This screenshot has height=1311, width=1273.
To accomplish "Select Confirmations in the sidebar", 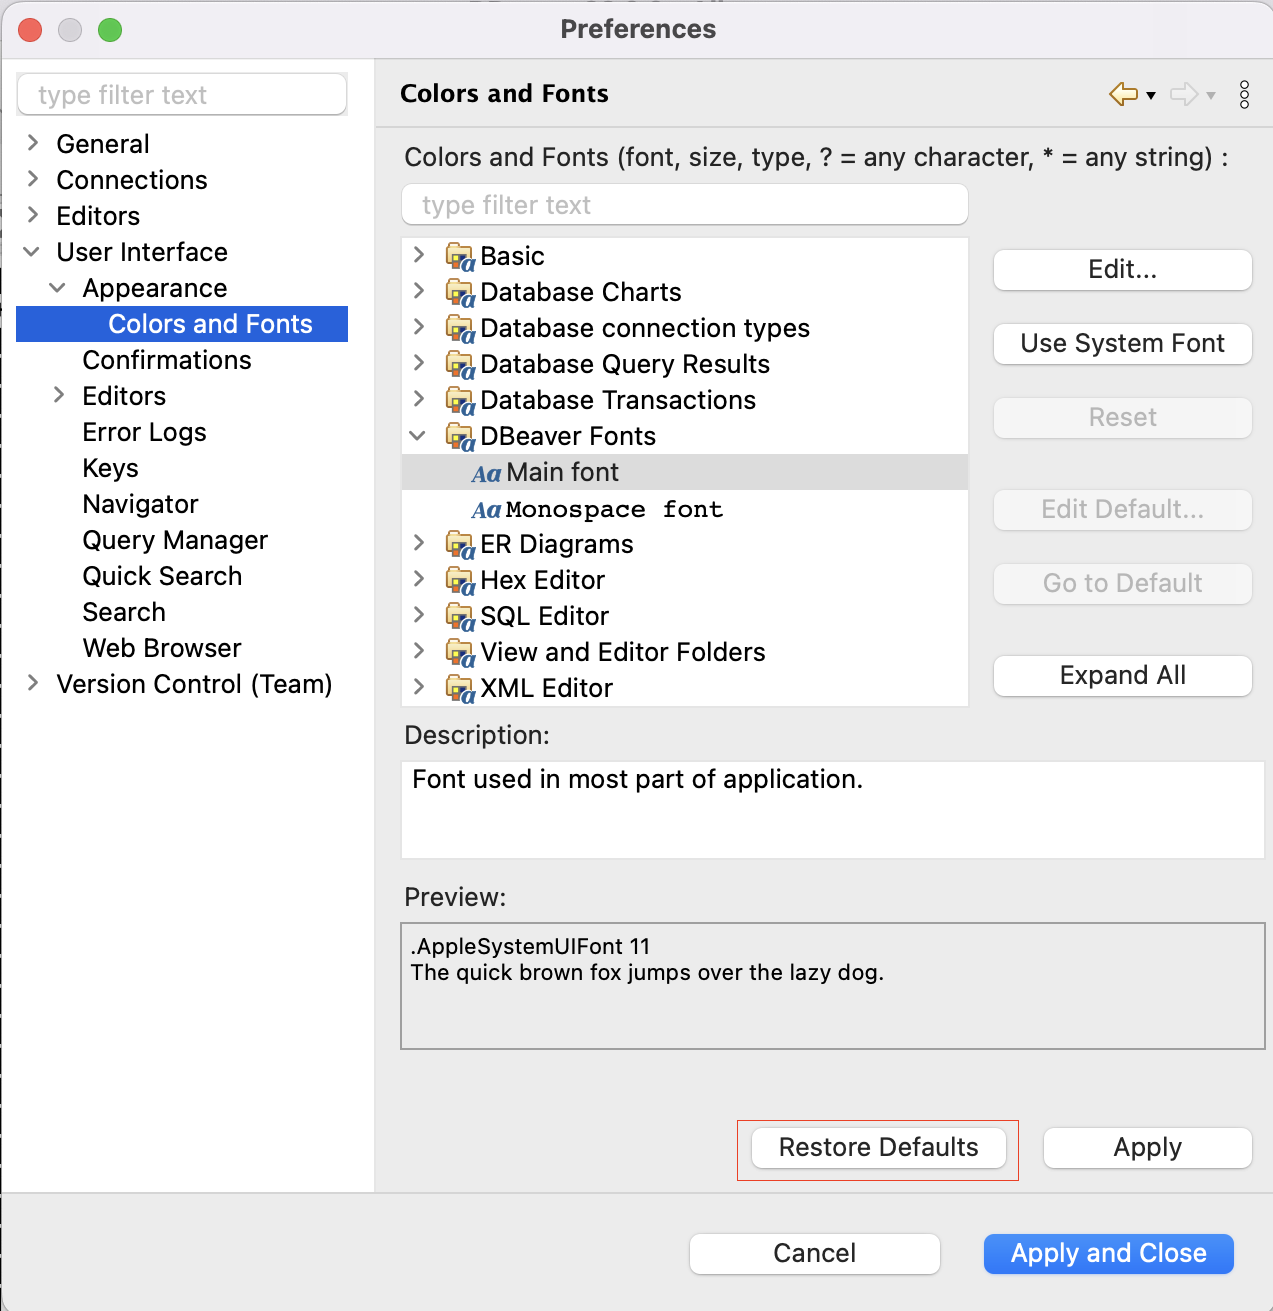I will [x=166, y=360].
